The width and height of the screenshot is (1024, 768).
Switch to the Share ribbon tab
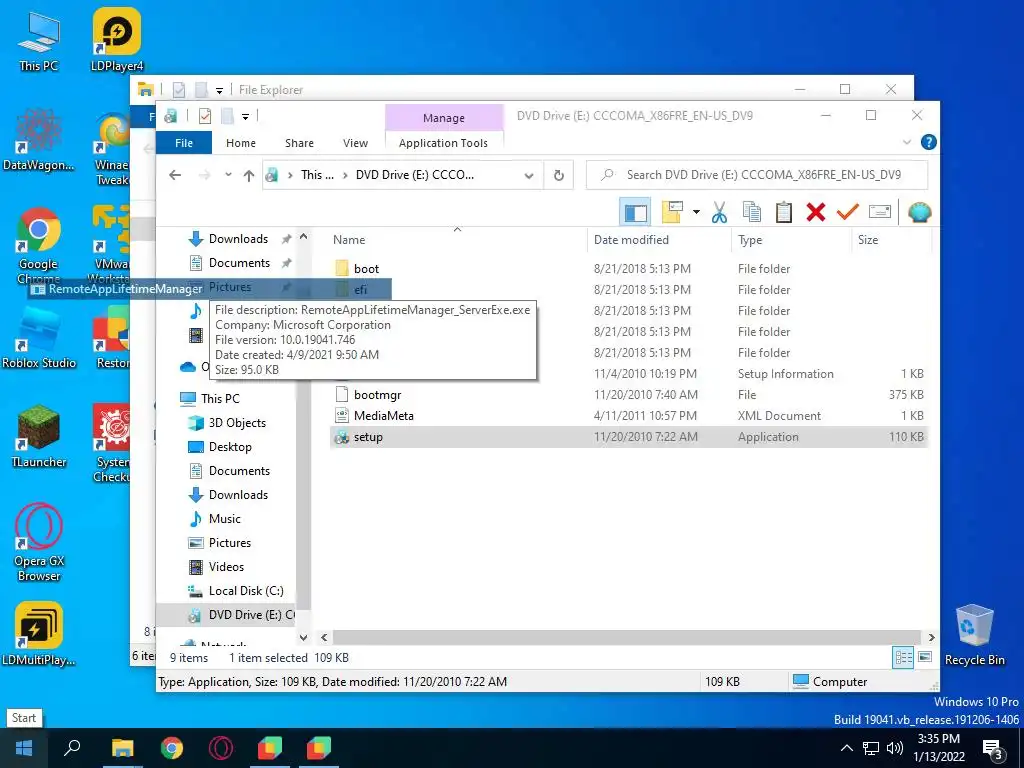click(299, 143)
